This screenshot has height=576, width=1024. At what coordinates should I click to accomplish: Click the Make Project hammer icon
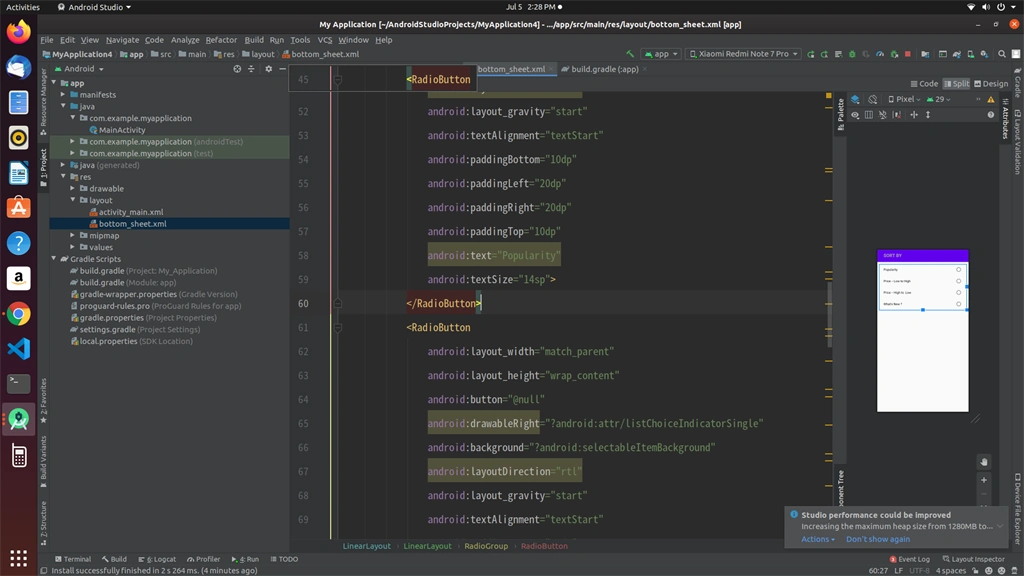[631, 54]
